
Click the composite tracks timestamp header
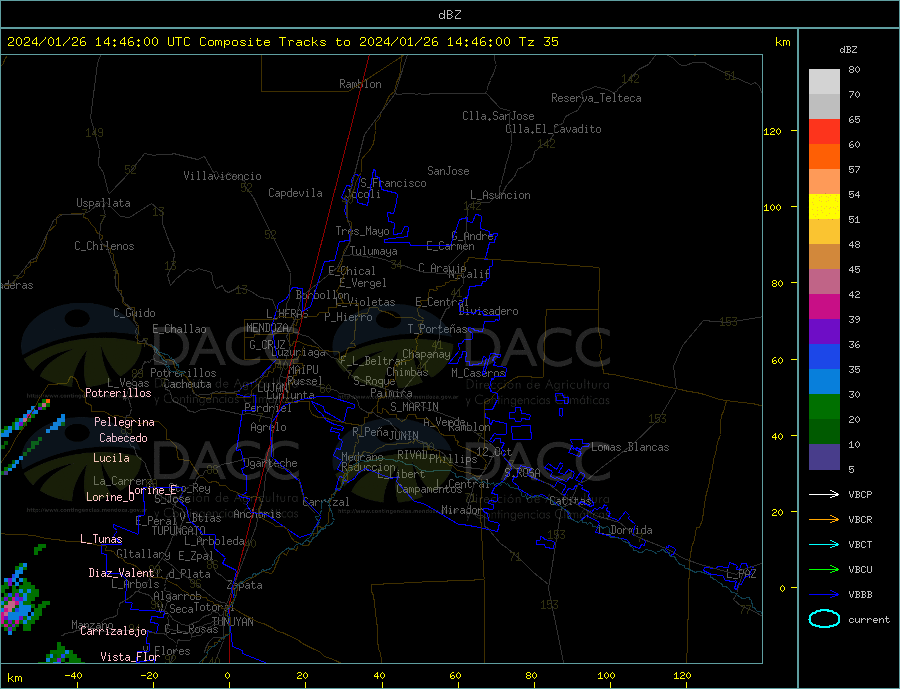coord(282,42)
